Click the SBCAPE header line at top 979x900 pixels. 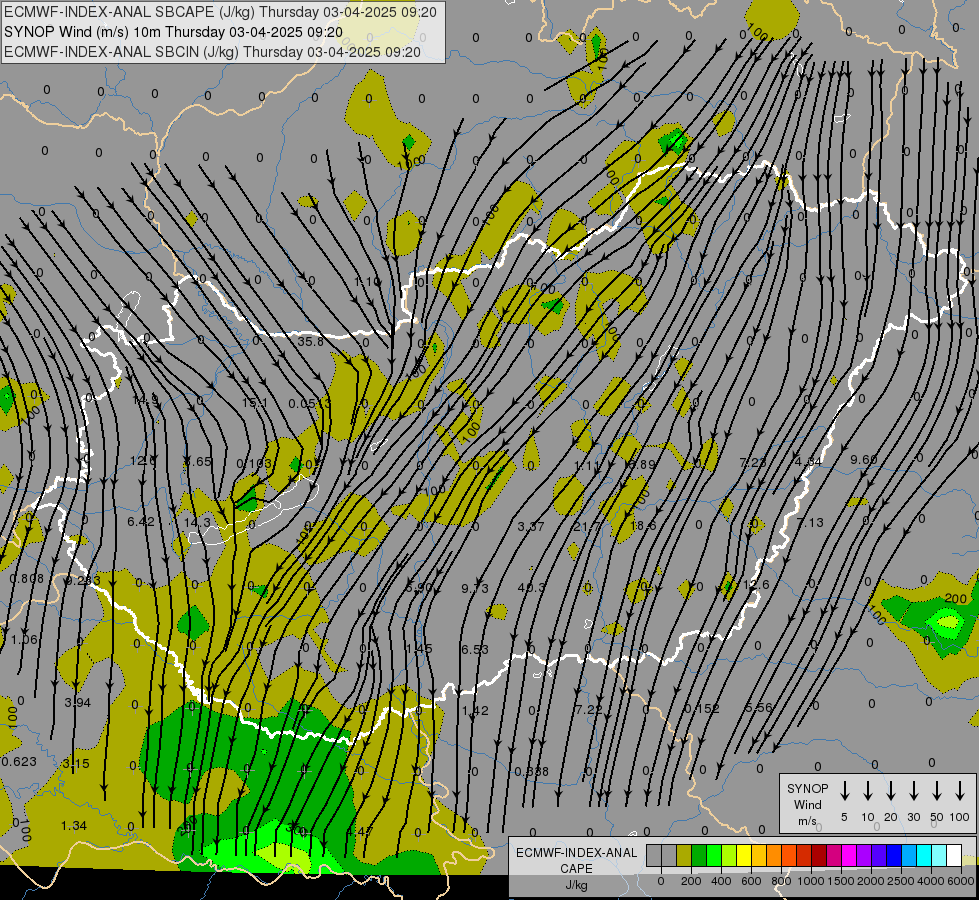coord(220,12)
